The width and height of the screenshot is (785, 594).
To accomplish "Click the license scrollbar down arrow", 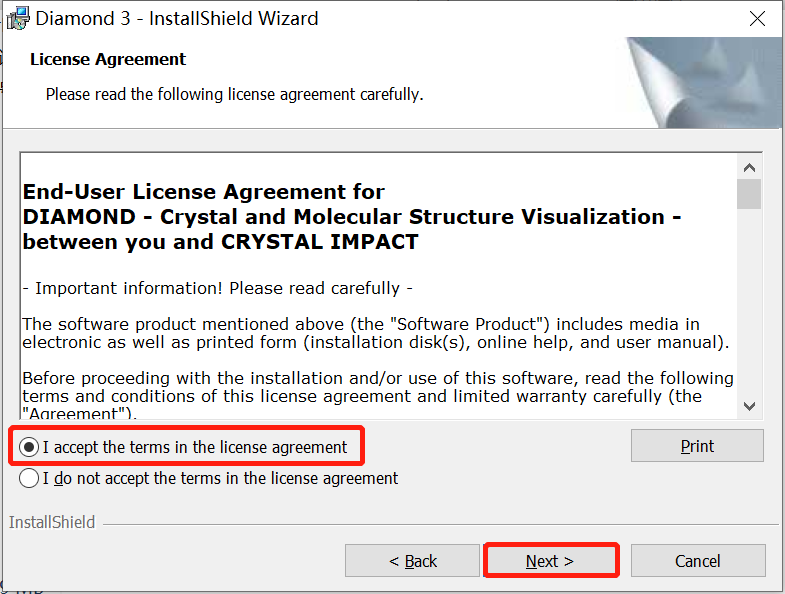I will click(x=749, y=406).
